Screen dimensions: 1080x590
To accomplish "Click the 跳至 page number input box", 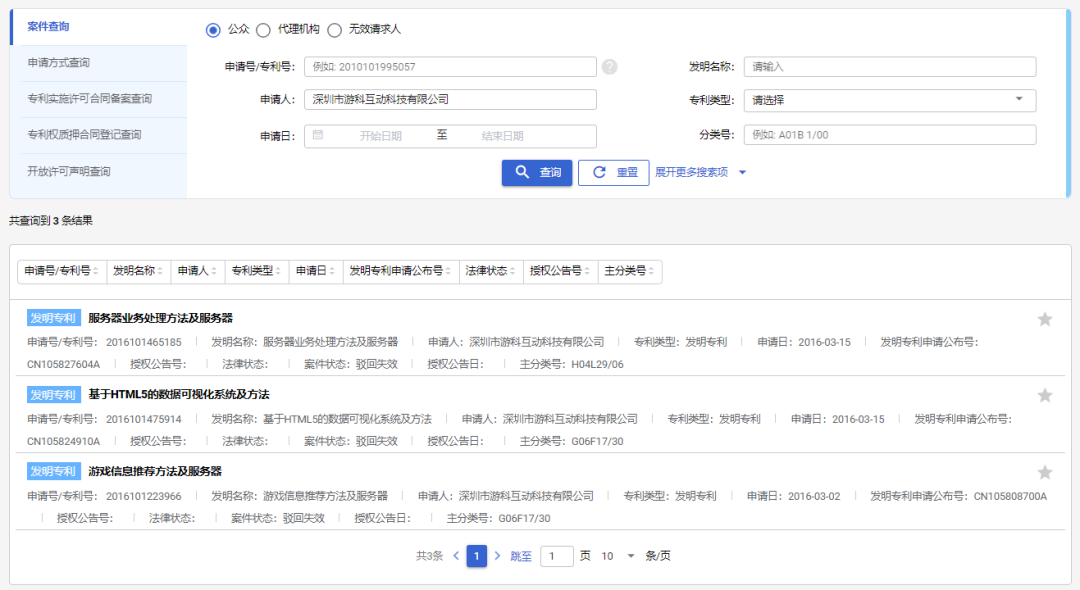I will point(556,555).
